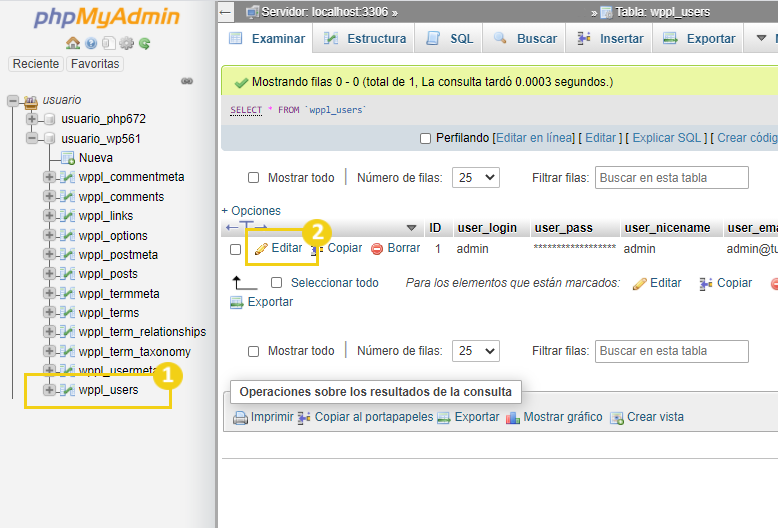Viewport: 778px width, 528px height.
Task: Click the Nueva new-table icon
Action: [x=67, y=158]
